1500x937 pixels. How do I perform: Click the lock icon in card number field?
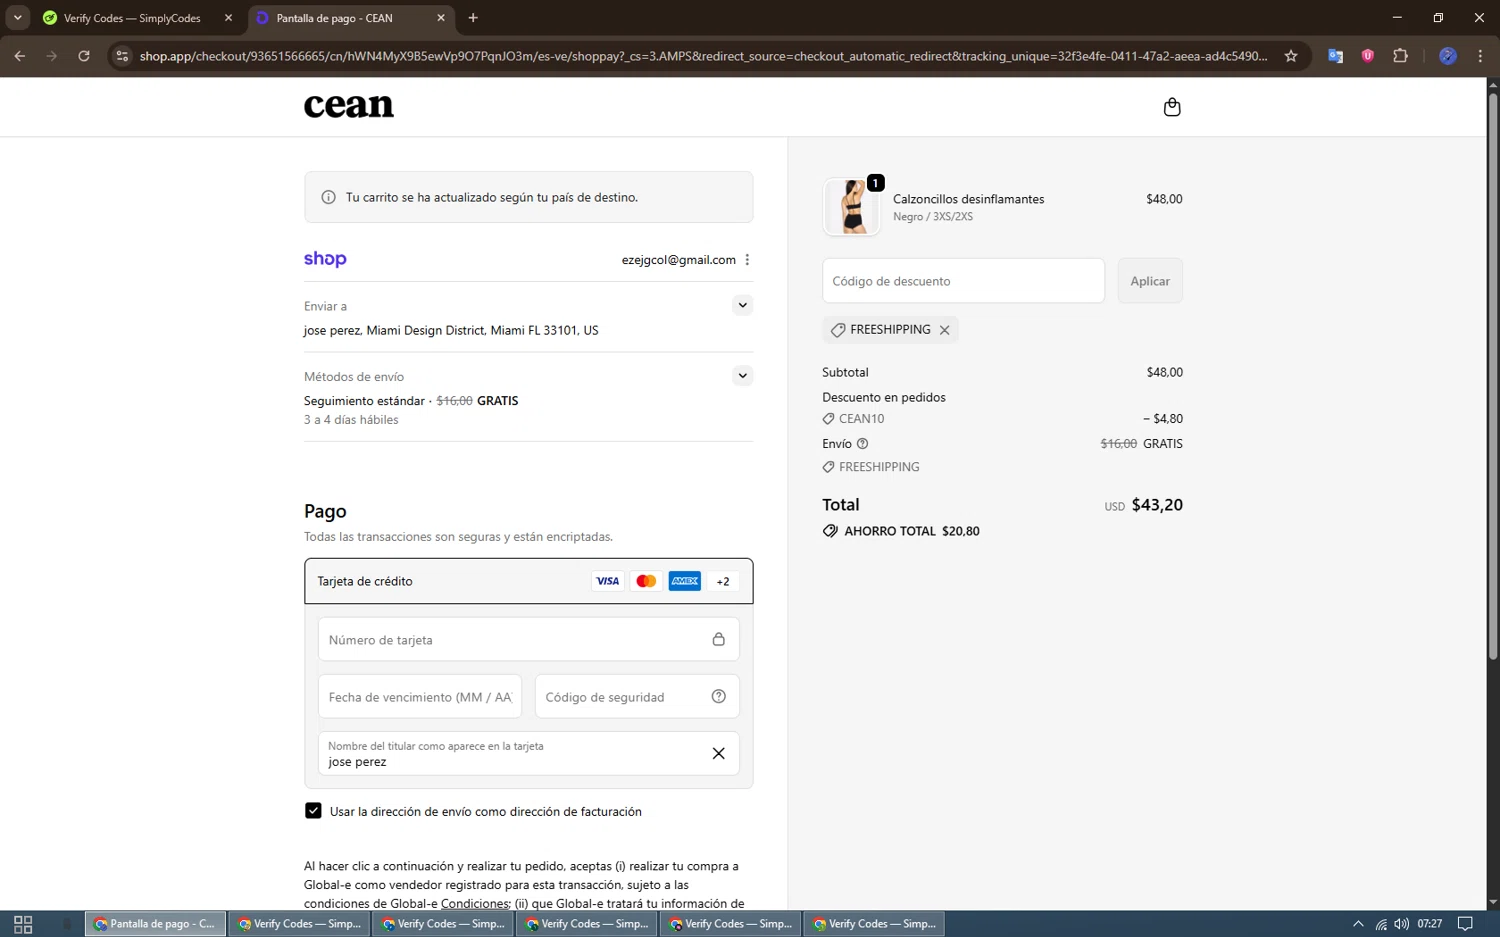[x=718, y=639]
